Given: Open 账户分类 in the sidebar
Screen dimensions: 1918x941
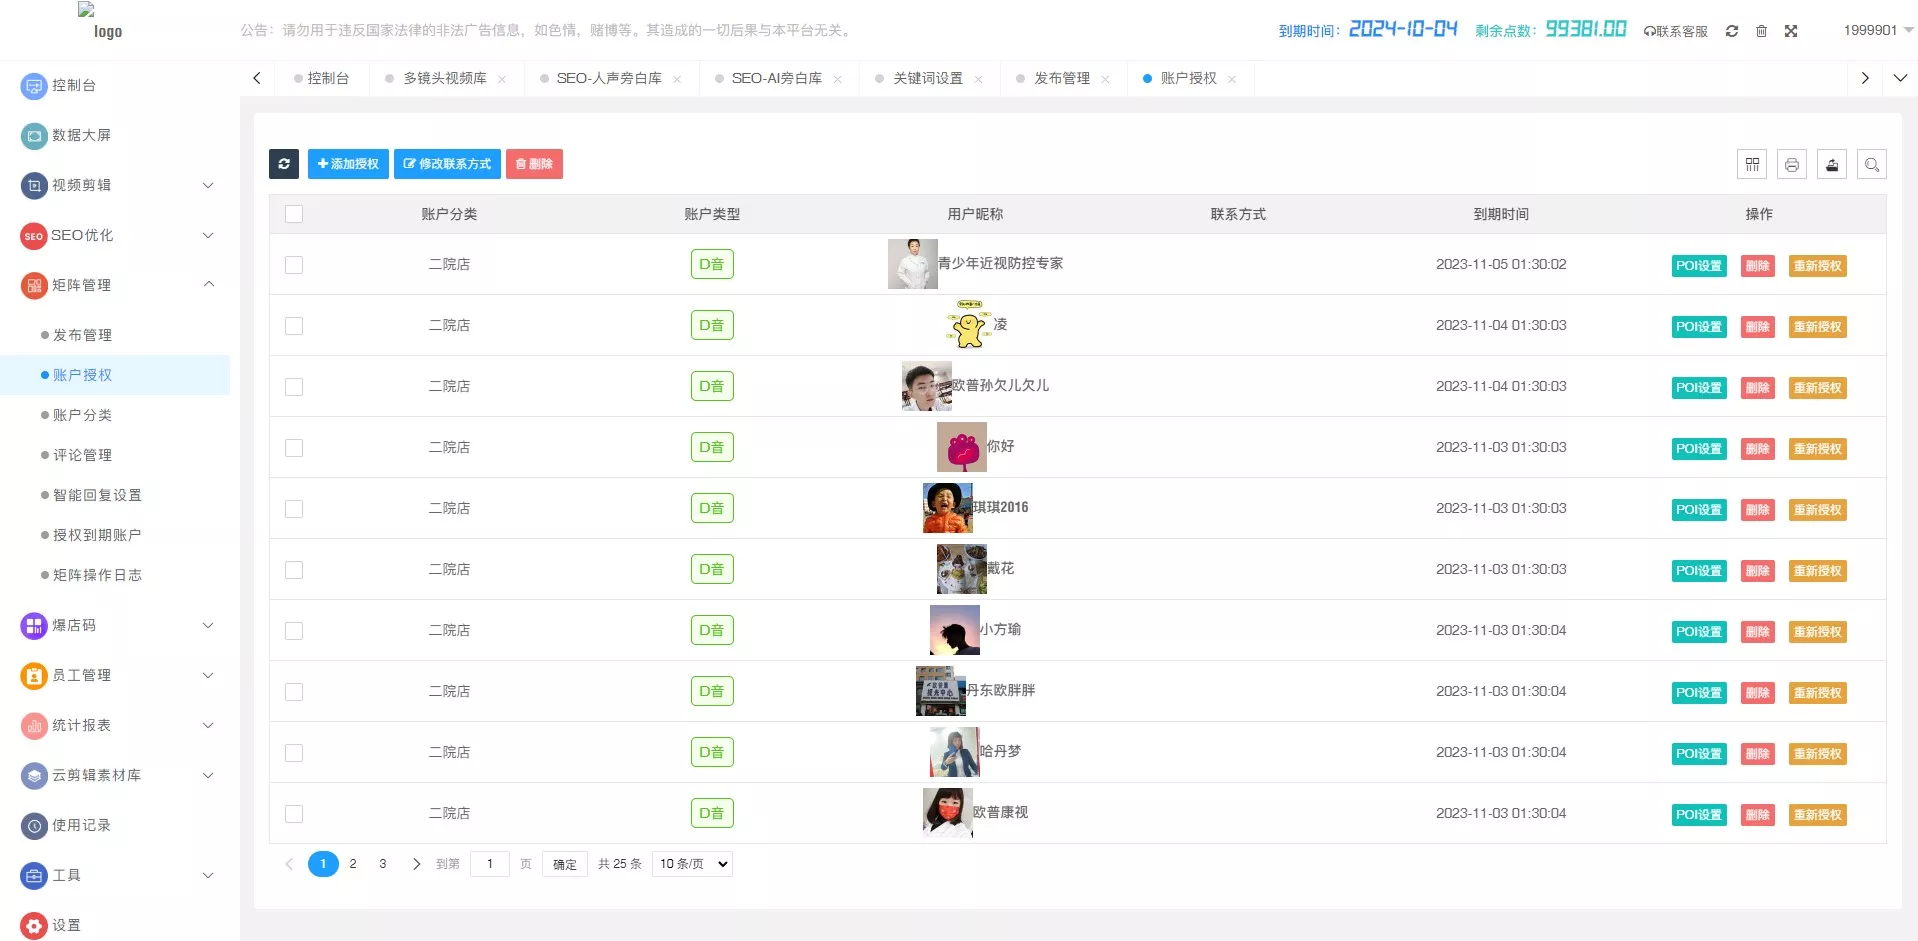Looking at the screenshot, I should click(x=82, y=415).
